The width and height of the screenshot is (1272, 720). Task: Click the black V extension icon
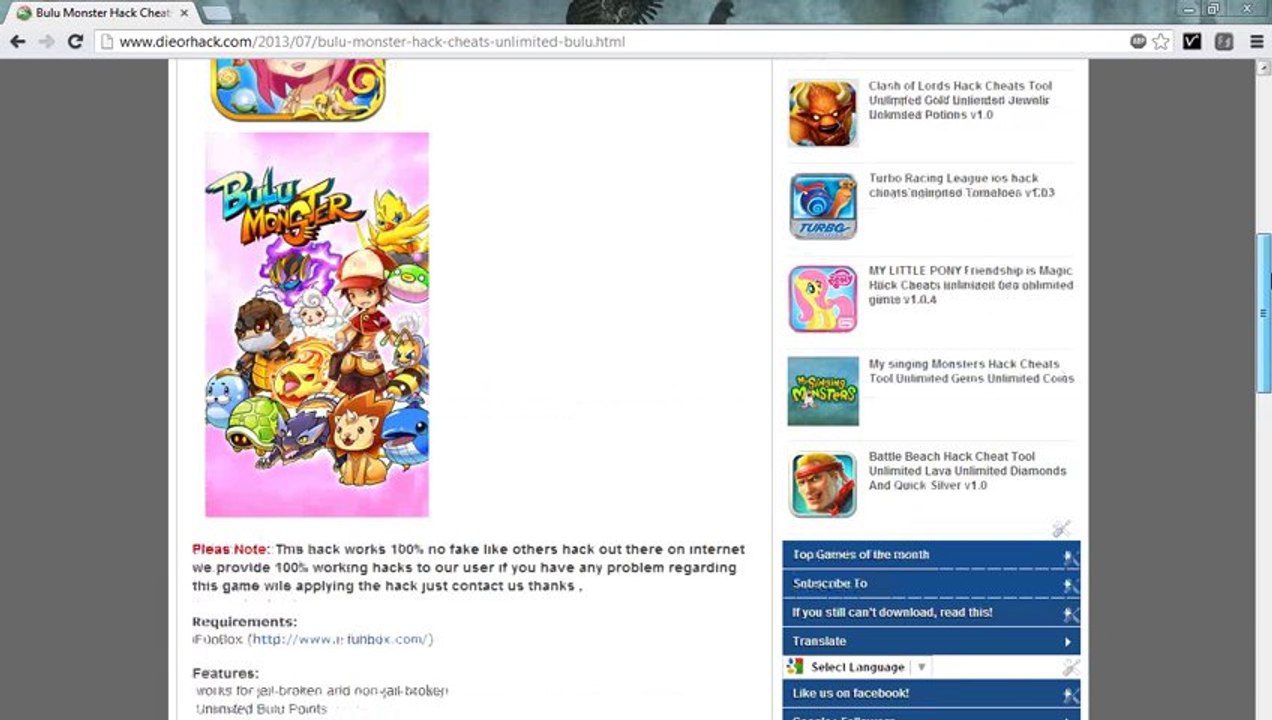click(1192, 42)
